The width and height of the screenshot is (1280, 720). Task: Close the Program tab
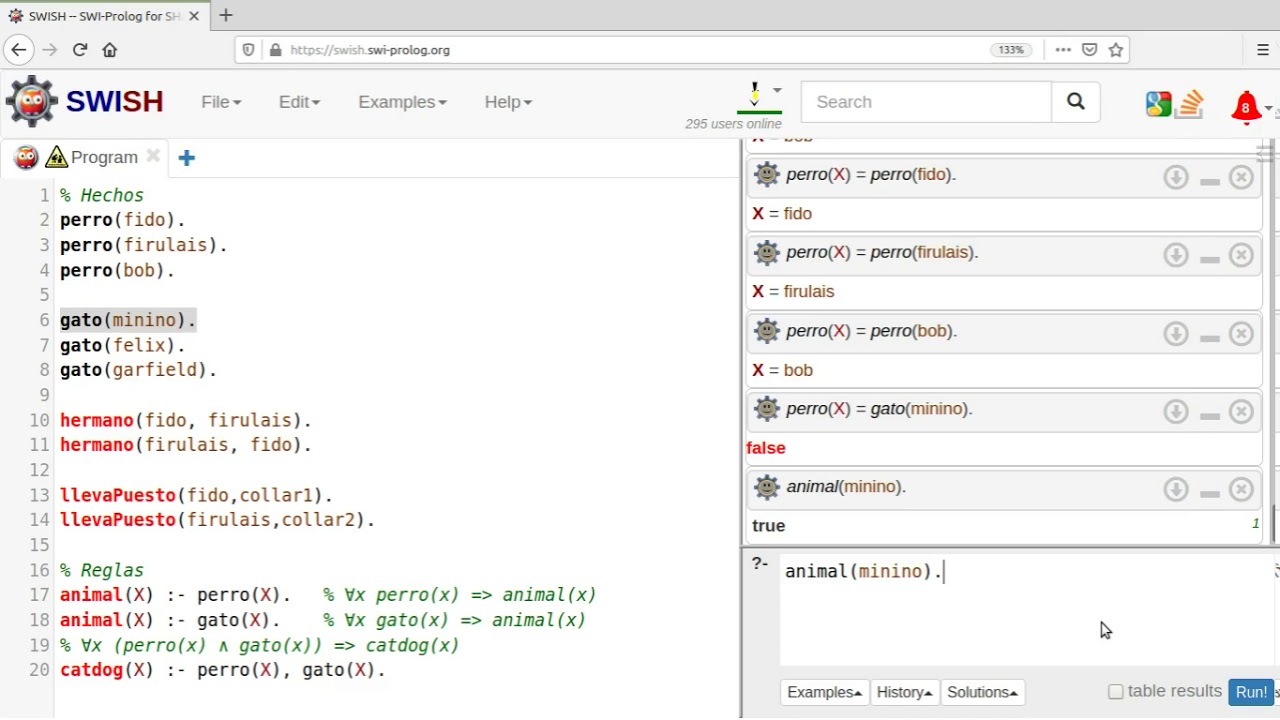pos(153,156)
